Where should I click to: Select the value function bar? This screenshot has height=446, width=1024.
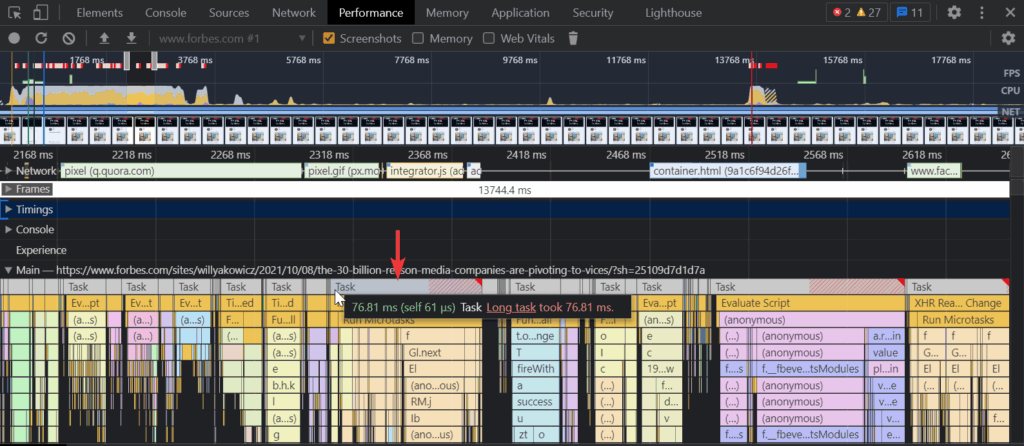click(885, 353)
